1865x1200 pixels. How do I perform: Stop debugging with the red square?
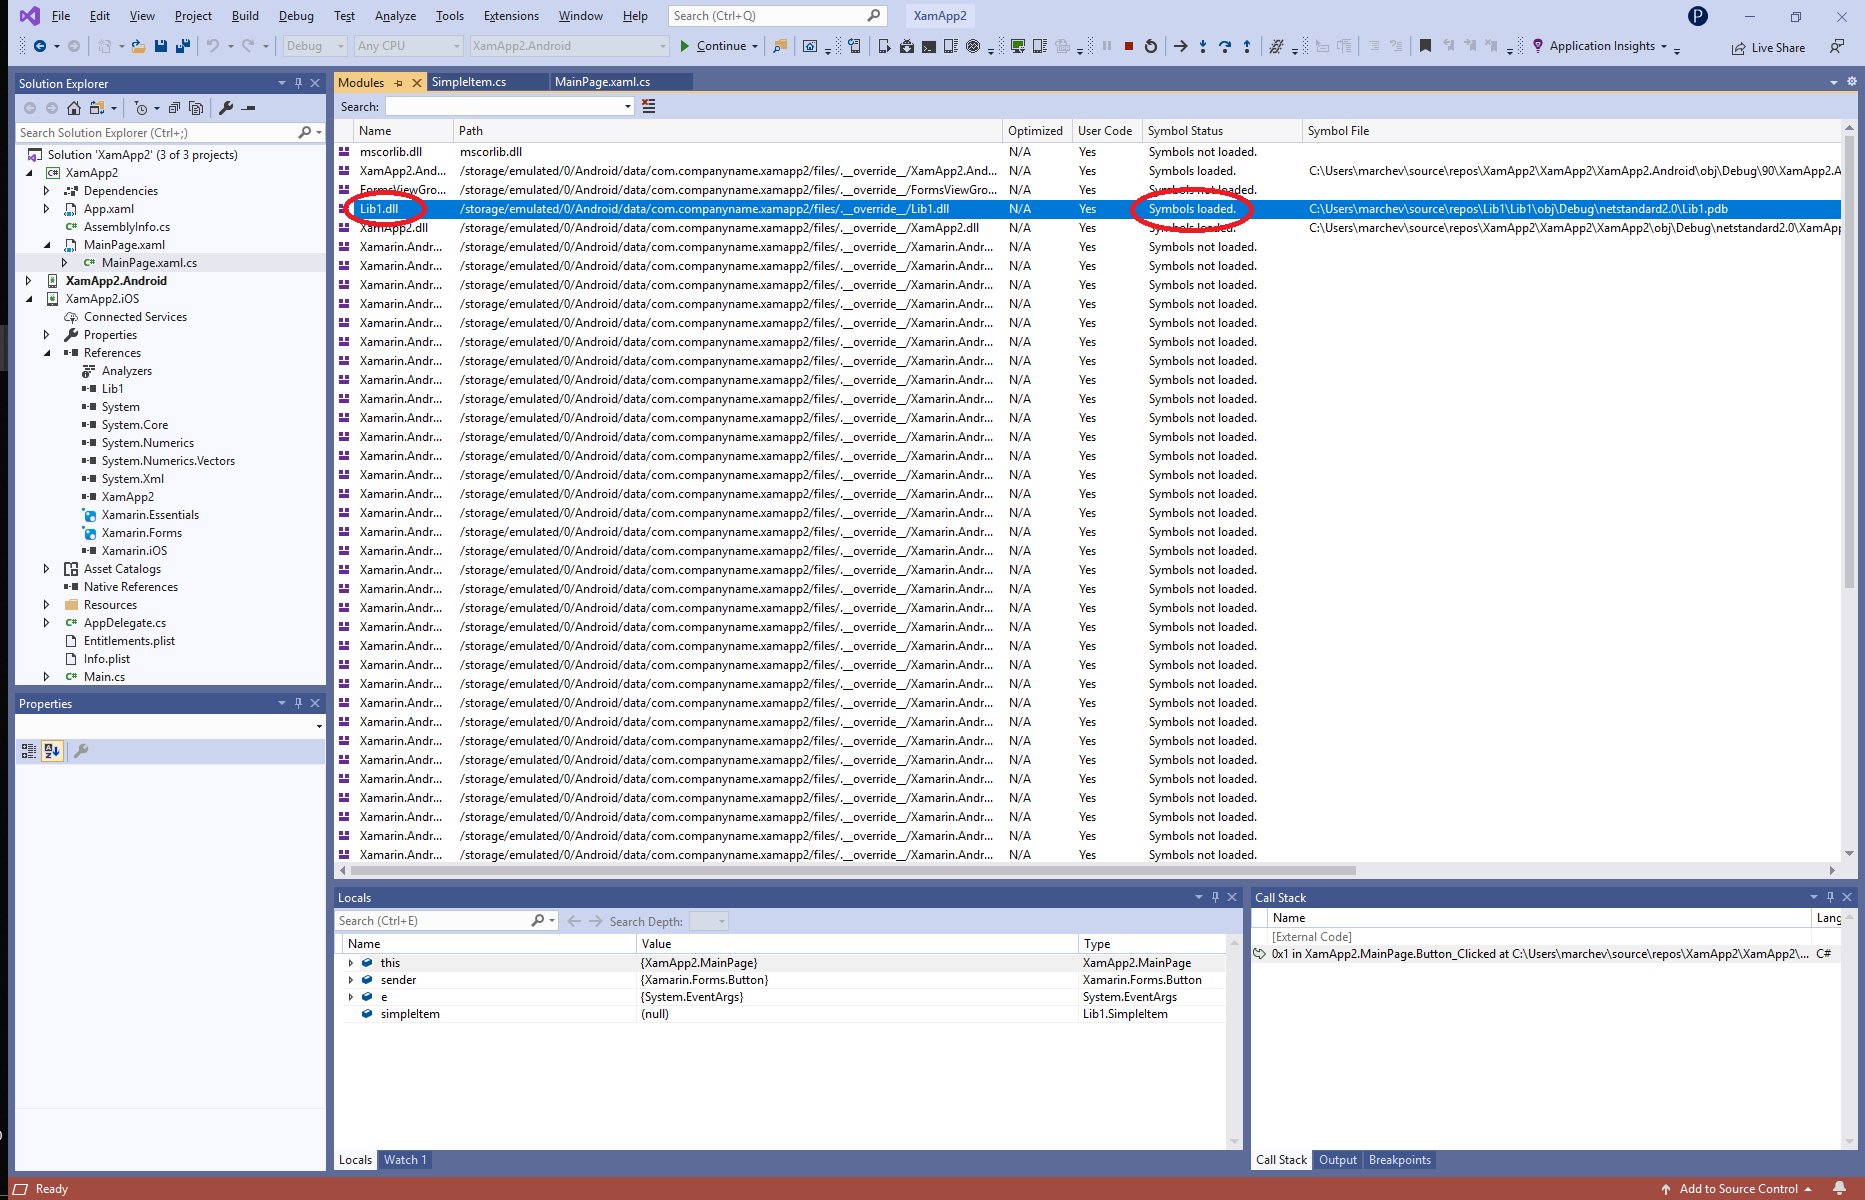pos(1129,46)
